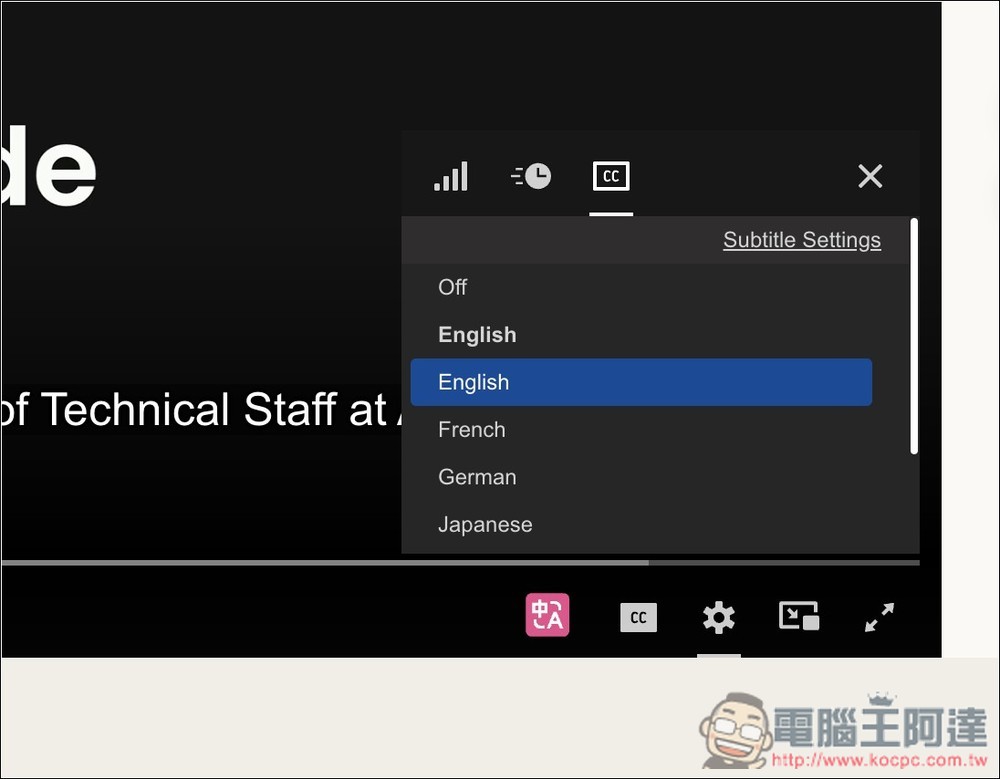Enable picture-in-picture mode
1000x779 pixels.
(x=799, y=616)
